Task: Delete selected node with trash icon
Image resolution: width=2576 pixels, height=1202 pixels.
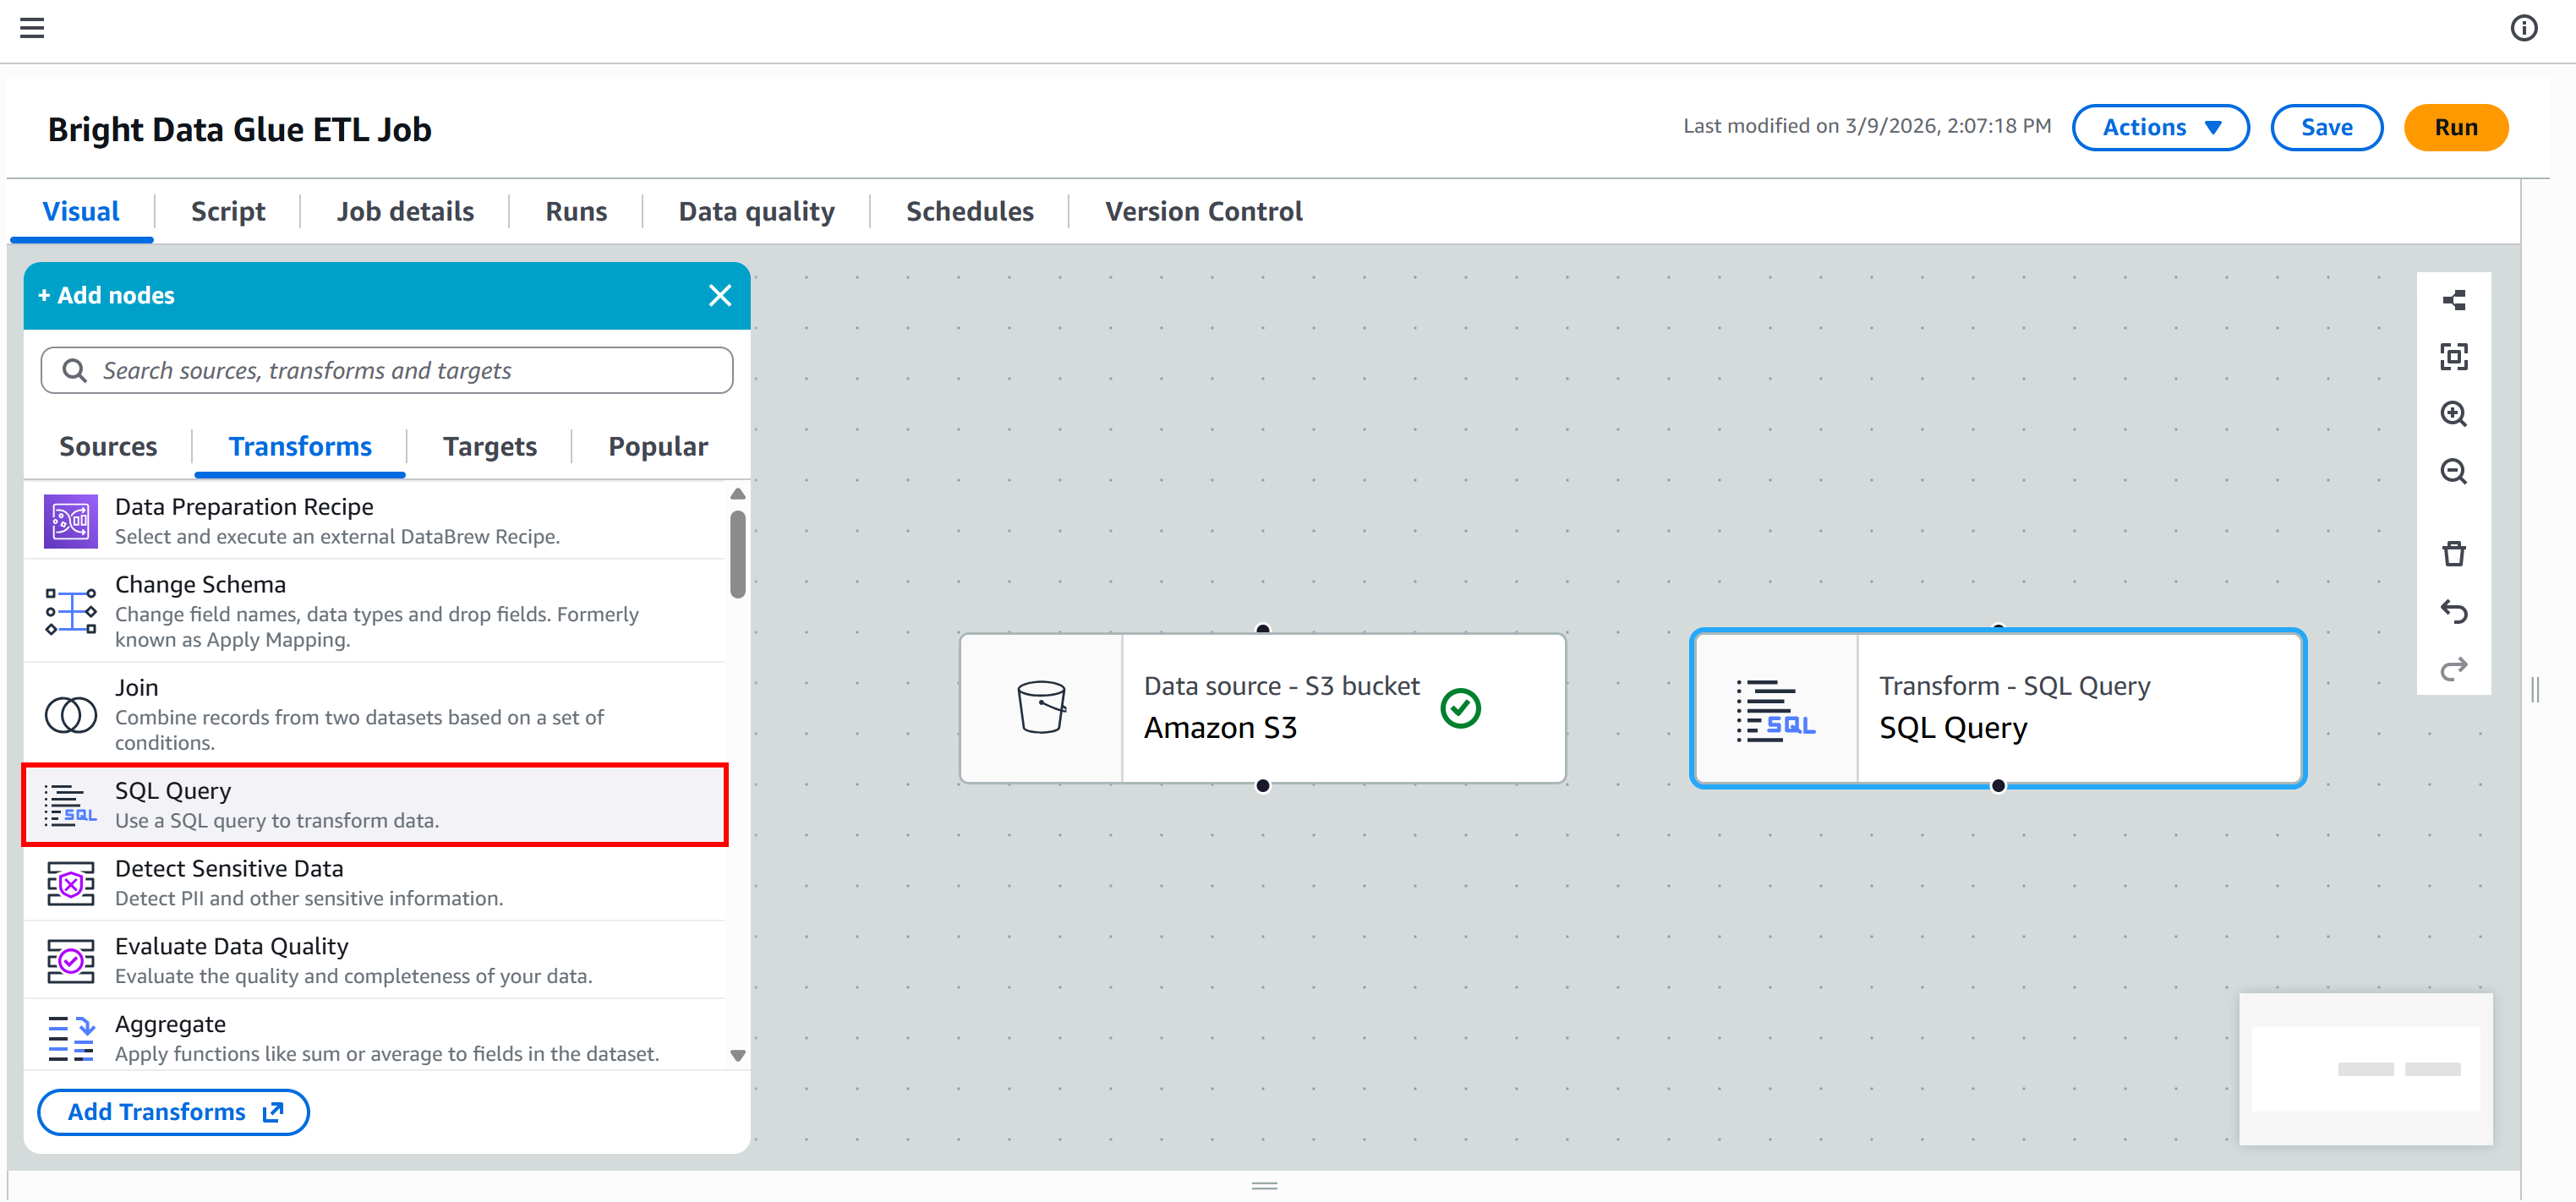Action: [x=2453, y=554]
